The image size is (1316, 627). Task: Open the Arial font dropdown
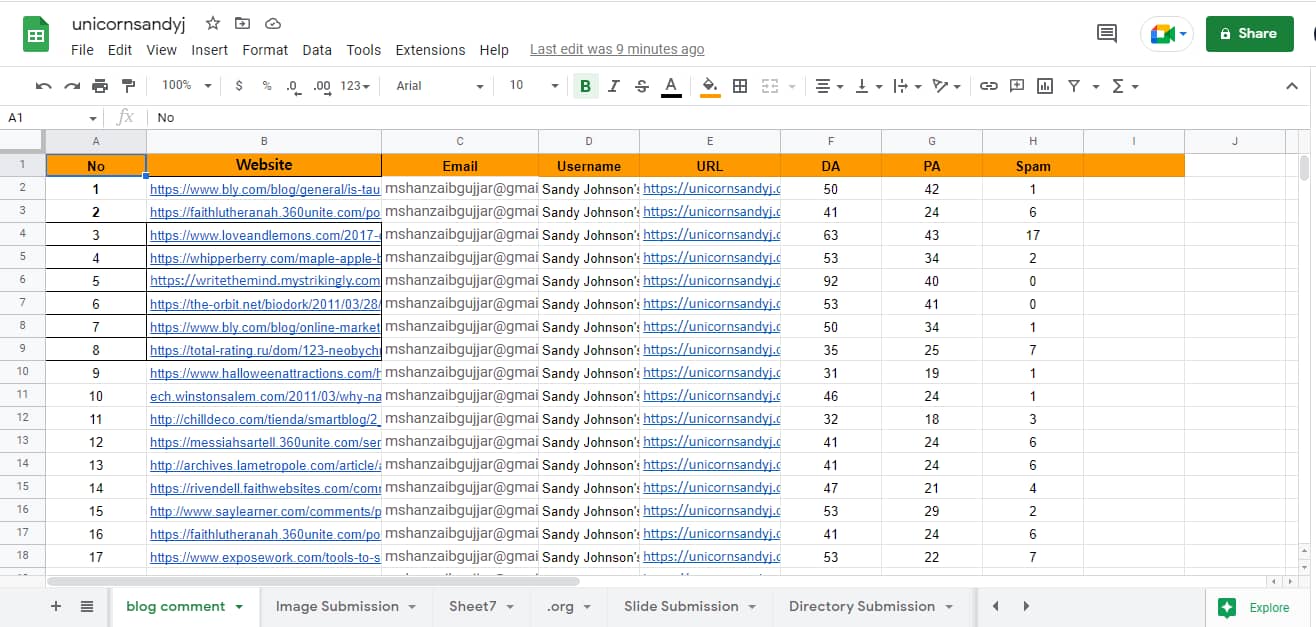(440, 86)
